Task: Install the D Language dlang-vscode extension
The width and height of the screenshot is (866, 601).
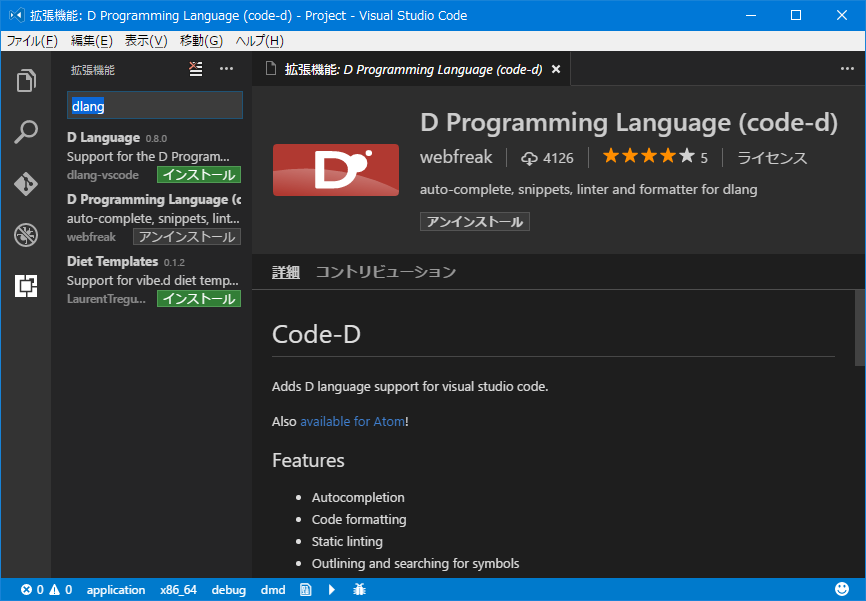Action: tap(199, 175)
